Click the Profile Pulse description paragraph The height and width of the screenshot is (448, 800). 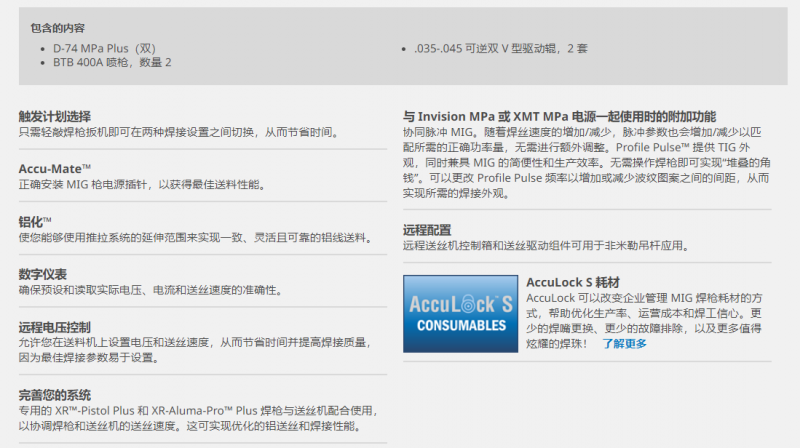point(587,163)
